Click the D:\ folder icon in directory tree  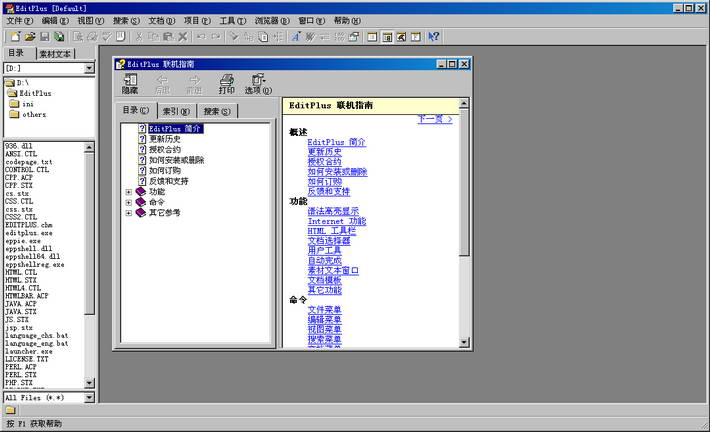(x=10, y=83)
